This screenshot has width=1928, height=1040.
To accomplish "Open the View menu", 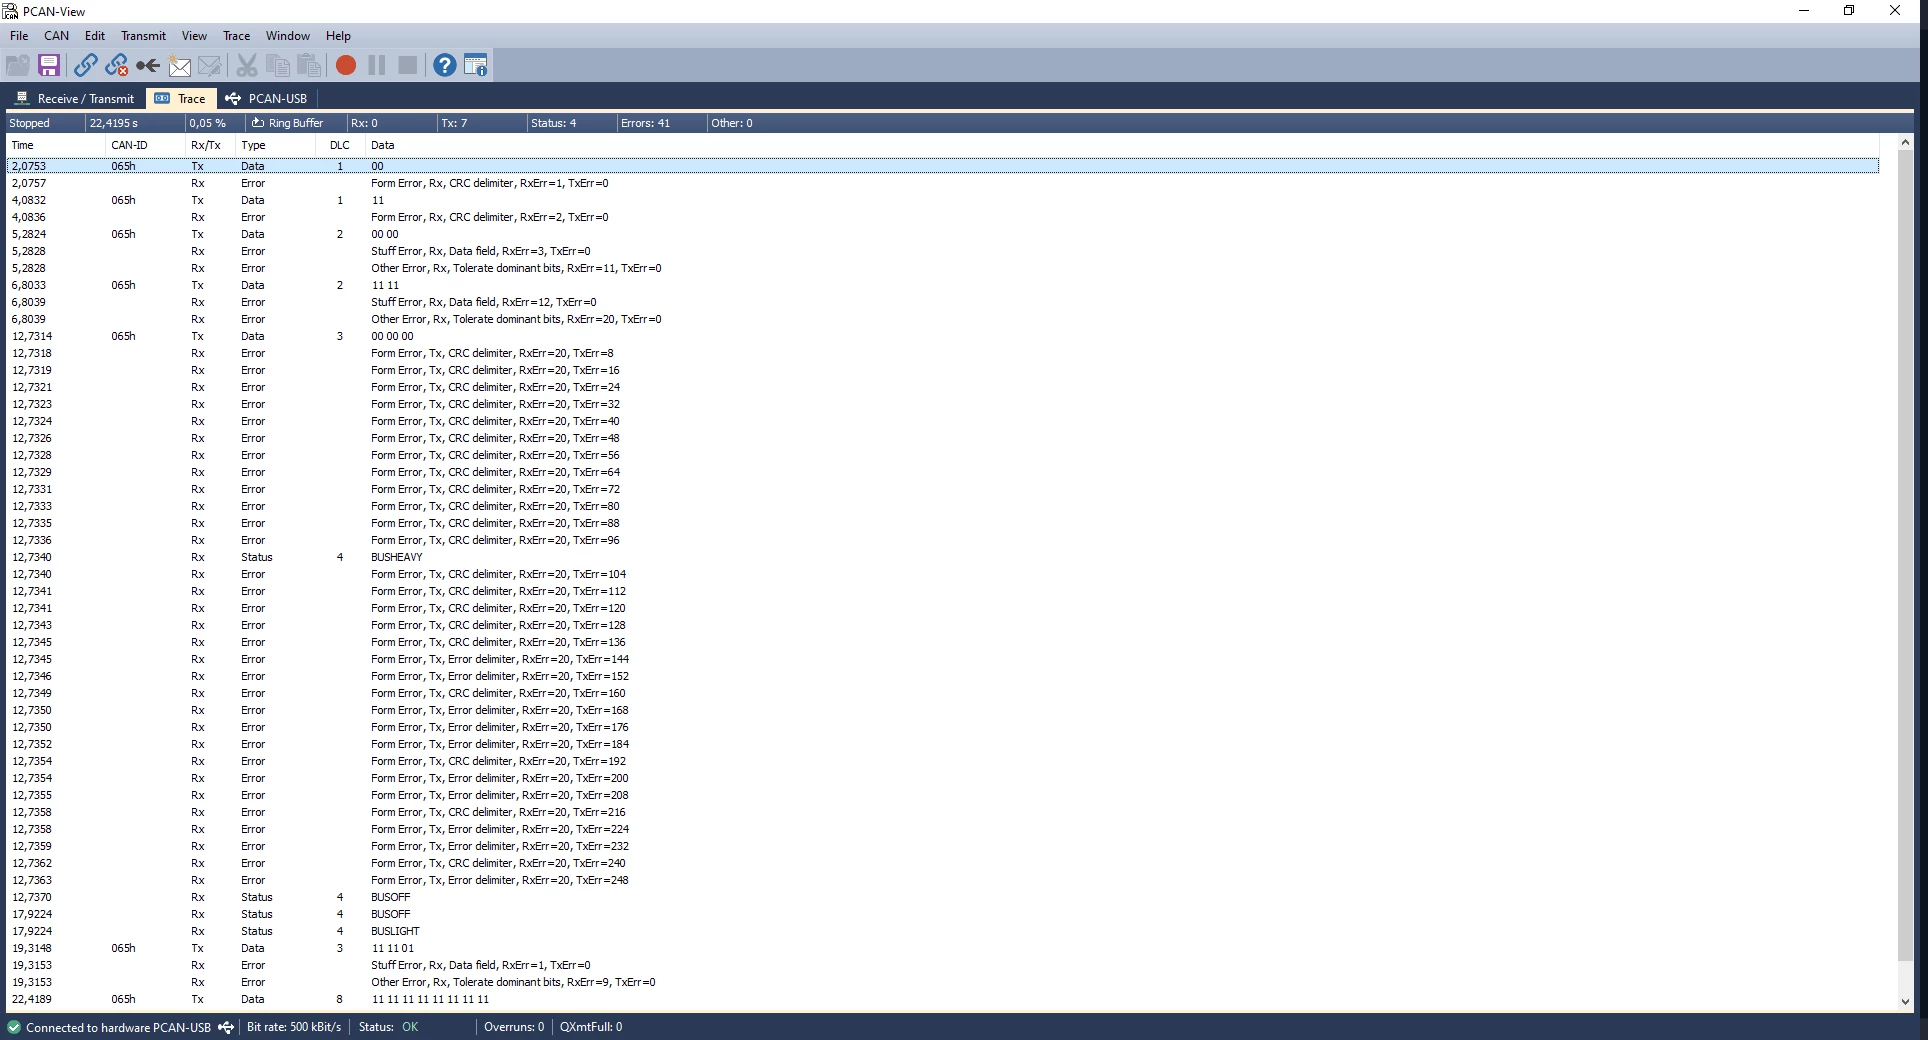I will [x=195, y=36].
